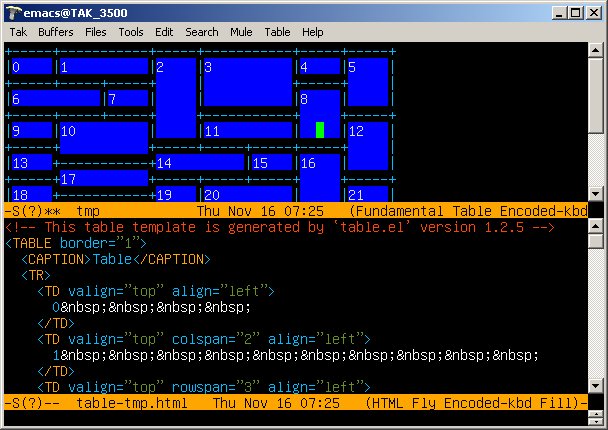The height and width of the screenshot is (430, 608).
Task: Maximize the Emacs window
Action: point(576,11)
